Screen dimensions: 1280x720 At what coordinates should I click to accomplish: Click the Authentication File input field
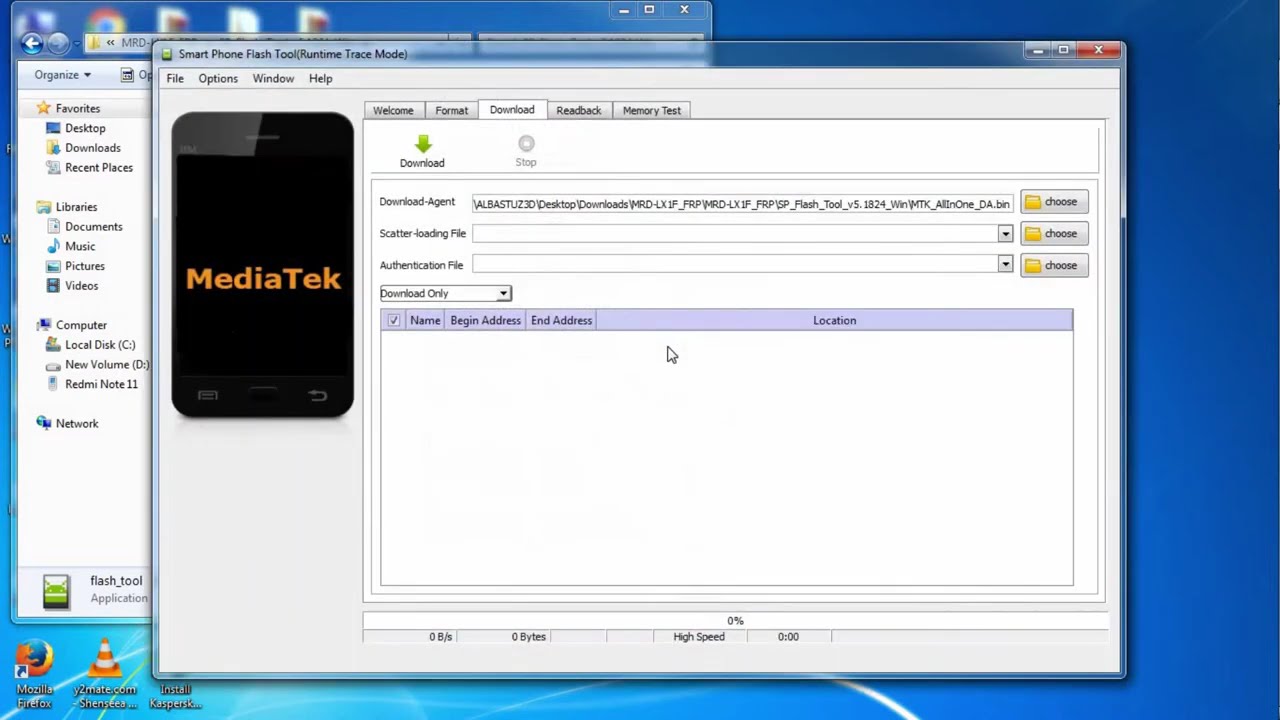point(735,265)
